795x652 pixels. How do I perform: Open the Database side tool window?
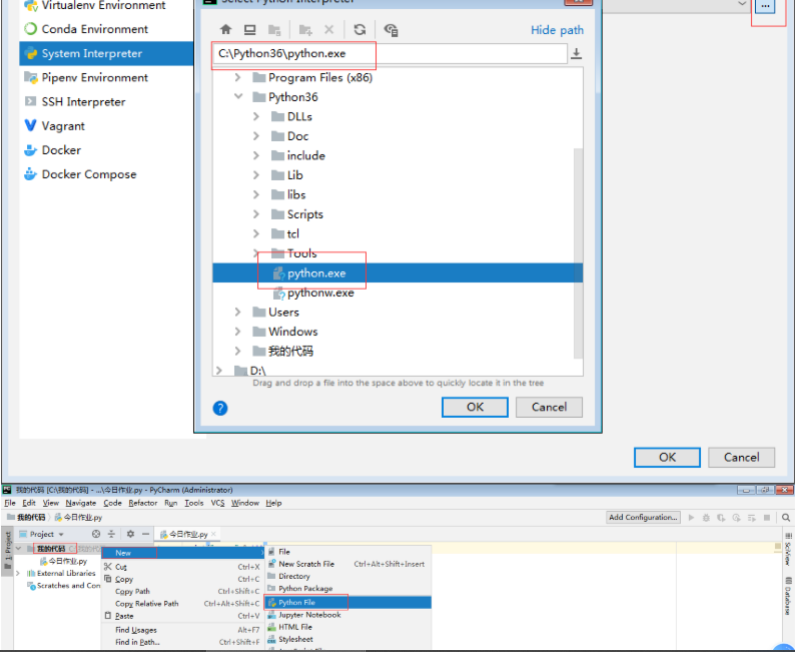point(788,596)
